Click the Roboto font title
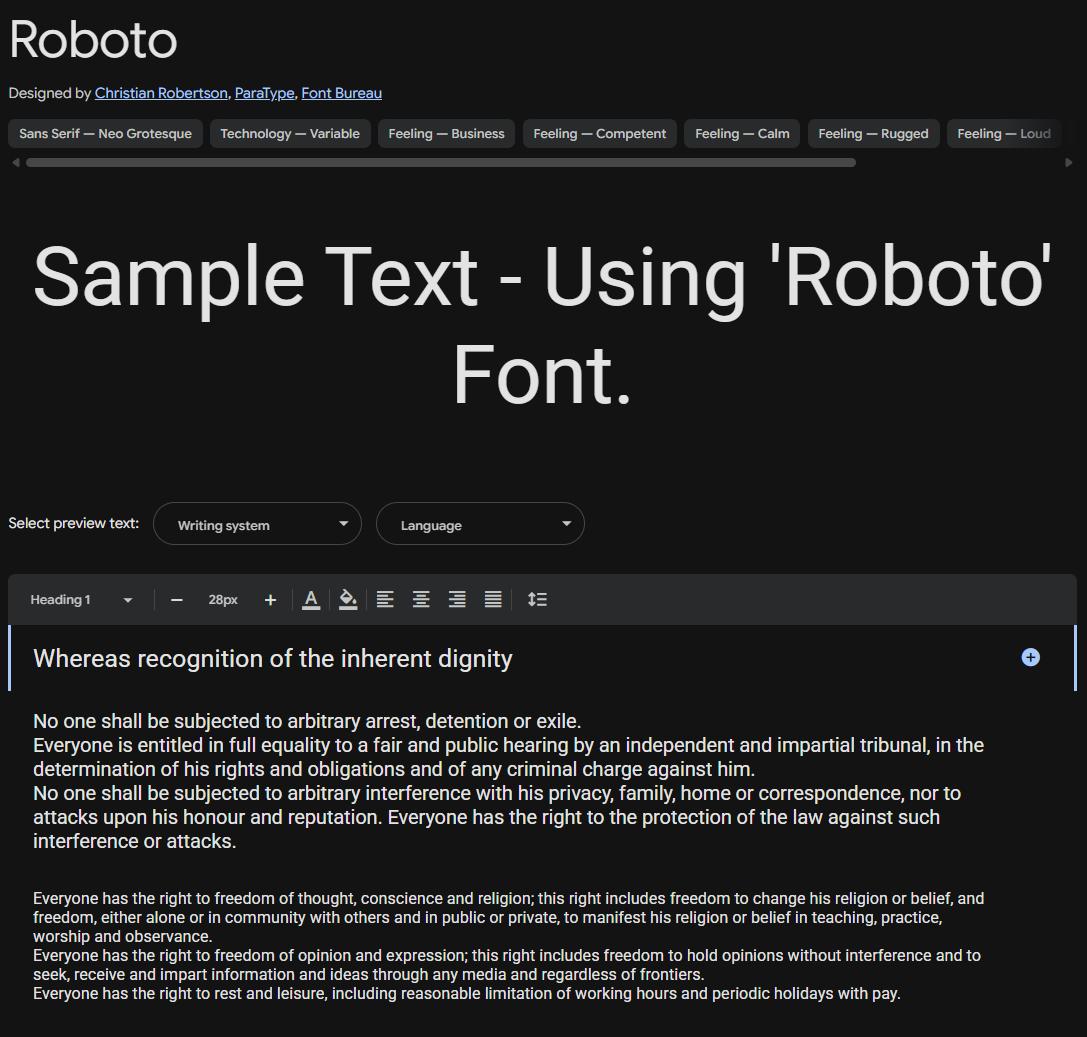1087x1037 pixels. (93, 40)
